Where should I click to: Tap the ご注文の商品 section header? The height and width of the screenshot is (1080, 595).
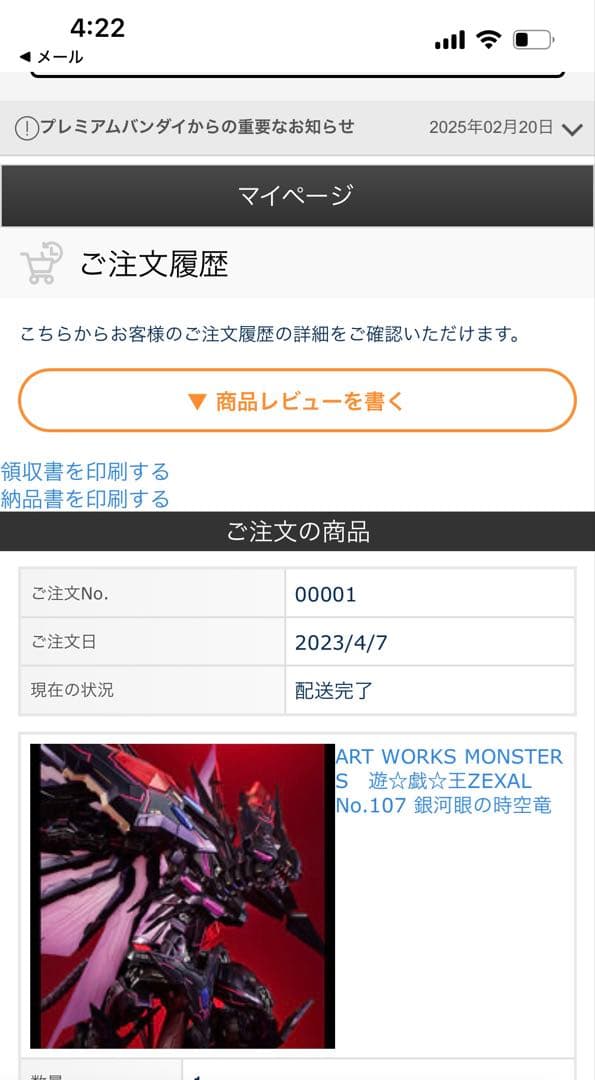(x=298, y=532)
